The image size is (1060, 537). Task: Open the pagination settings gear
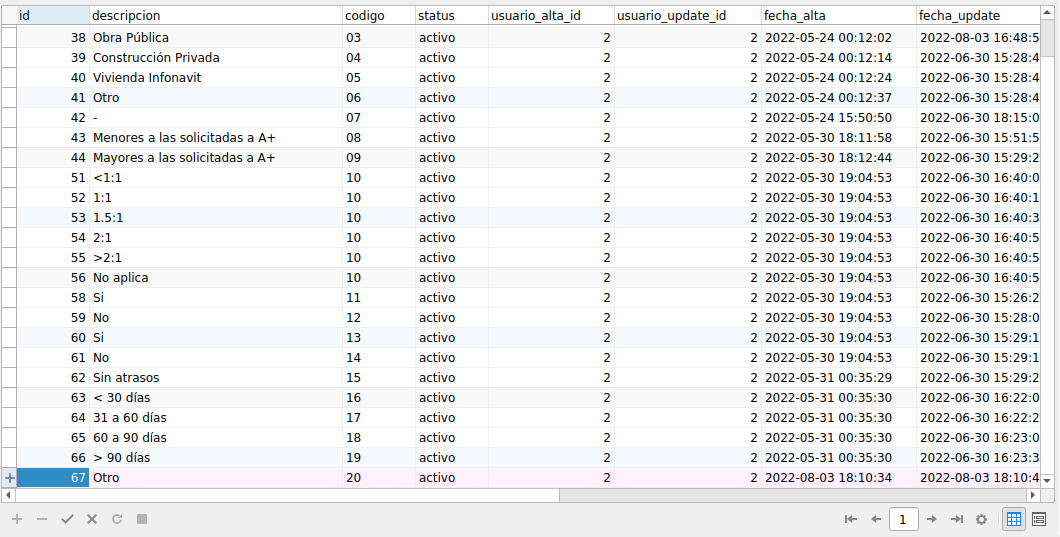(x=981, y=519)
